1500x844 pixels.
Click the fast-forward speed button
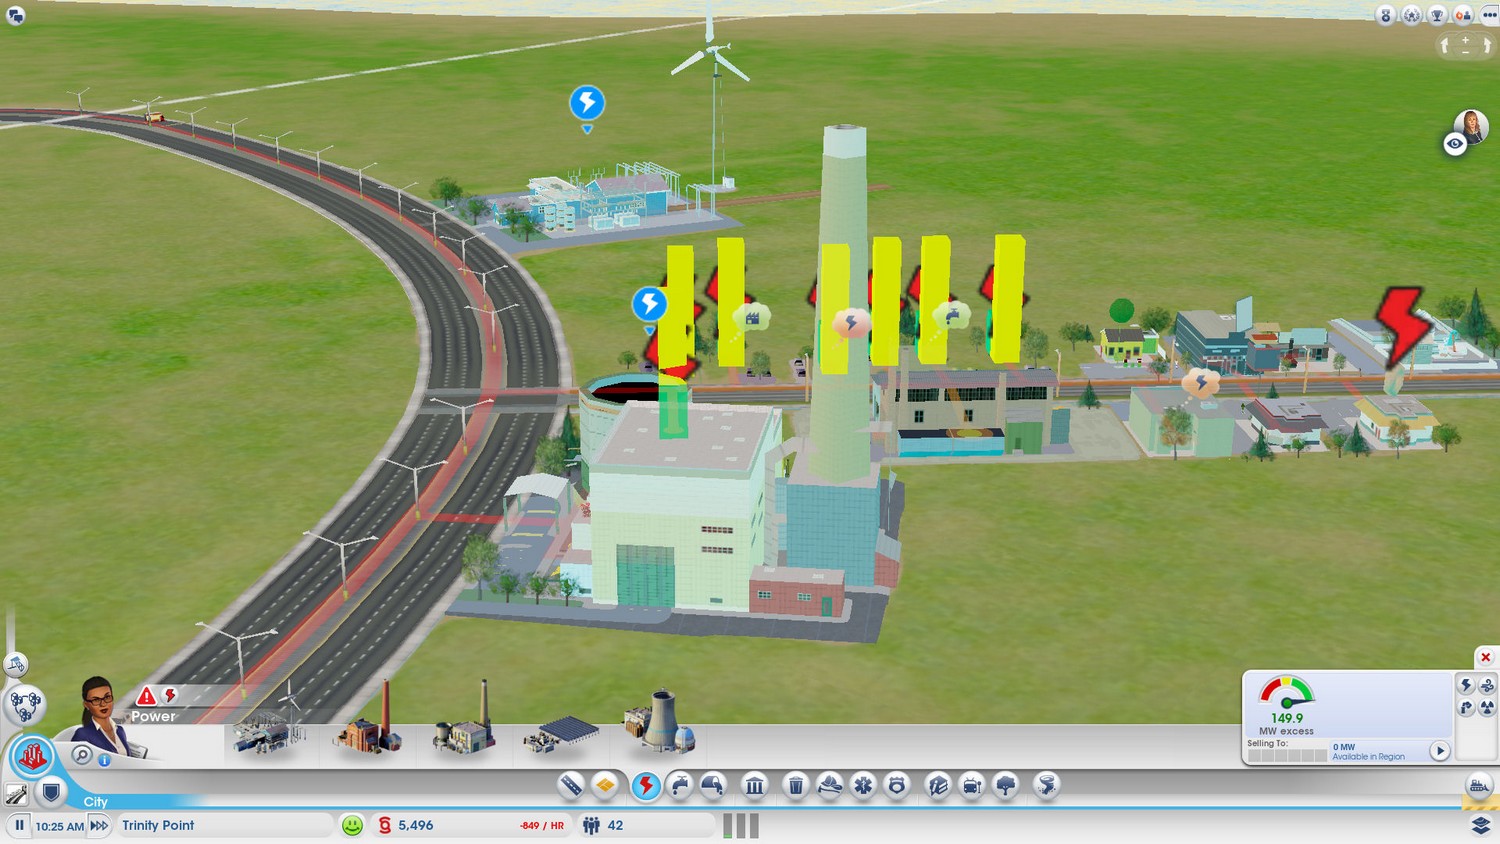coord(99,825)
